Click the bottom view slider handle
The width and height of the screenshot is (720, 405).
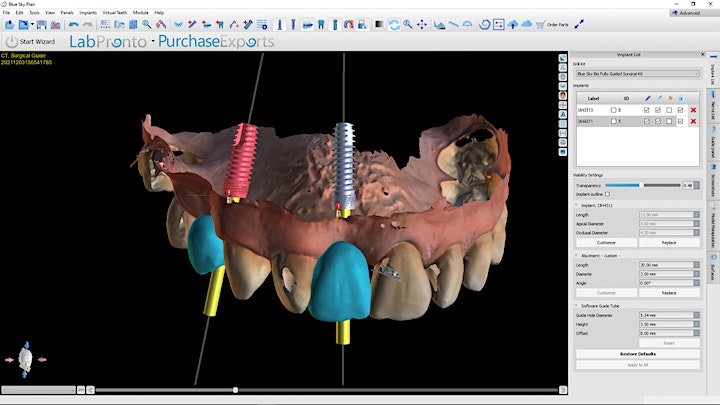coord(235,390)
